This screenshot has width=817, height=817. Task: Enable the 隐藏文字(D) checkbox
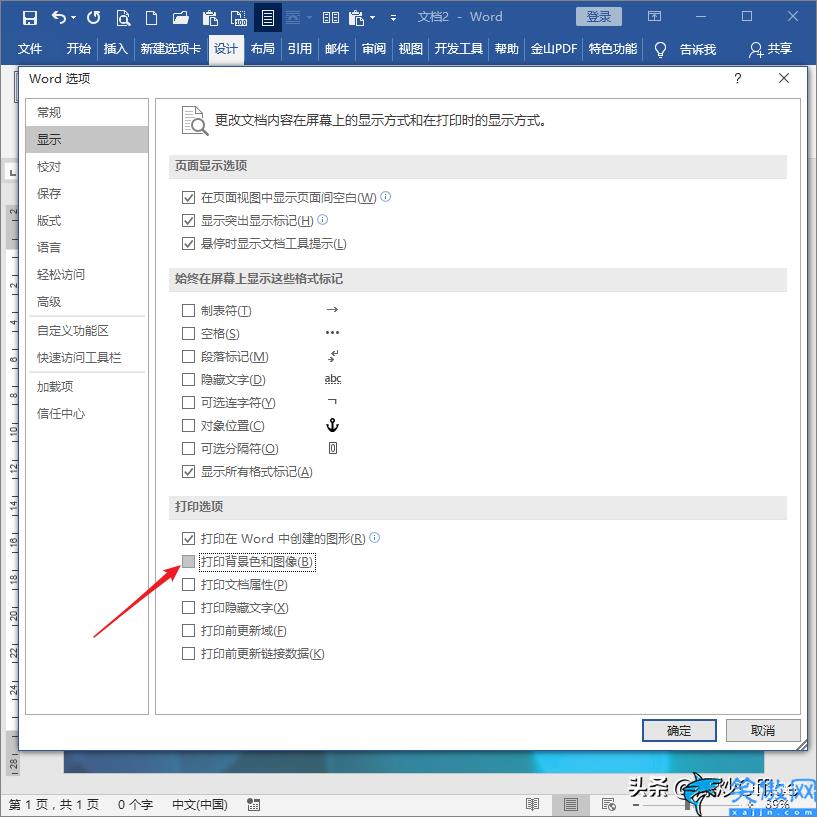pos(188,379)
